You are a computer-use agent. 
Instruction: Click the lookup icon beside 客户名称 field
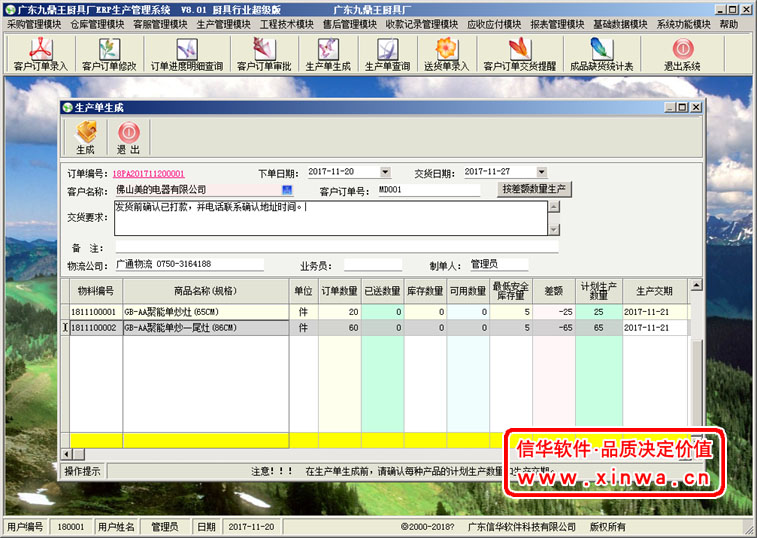tap(287, 190)
